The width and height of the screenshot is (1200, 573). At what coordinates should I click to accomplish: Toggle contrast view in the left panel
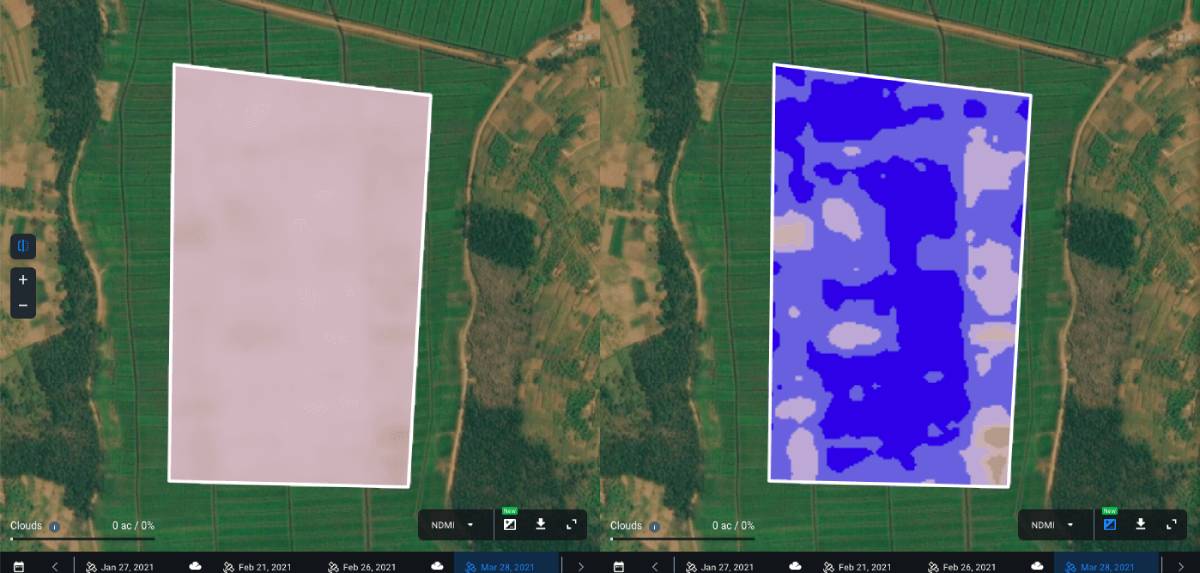click(x=510, y=524)
